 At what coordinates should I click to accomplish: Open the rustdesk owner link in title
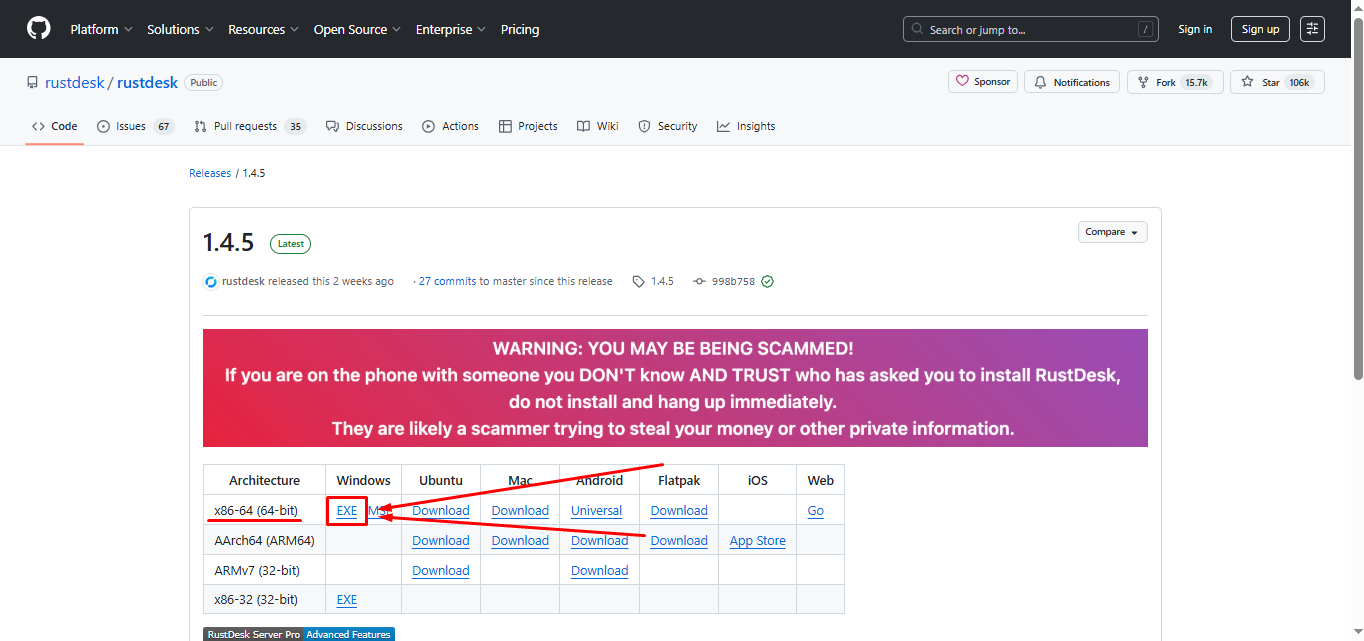pyautogui.click(x=74, y=83)
